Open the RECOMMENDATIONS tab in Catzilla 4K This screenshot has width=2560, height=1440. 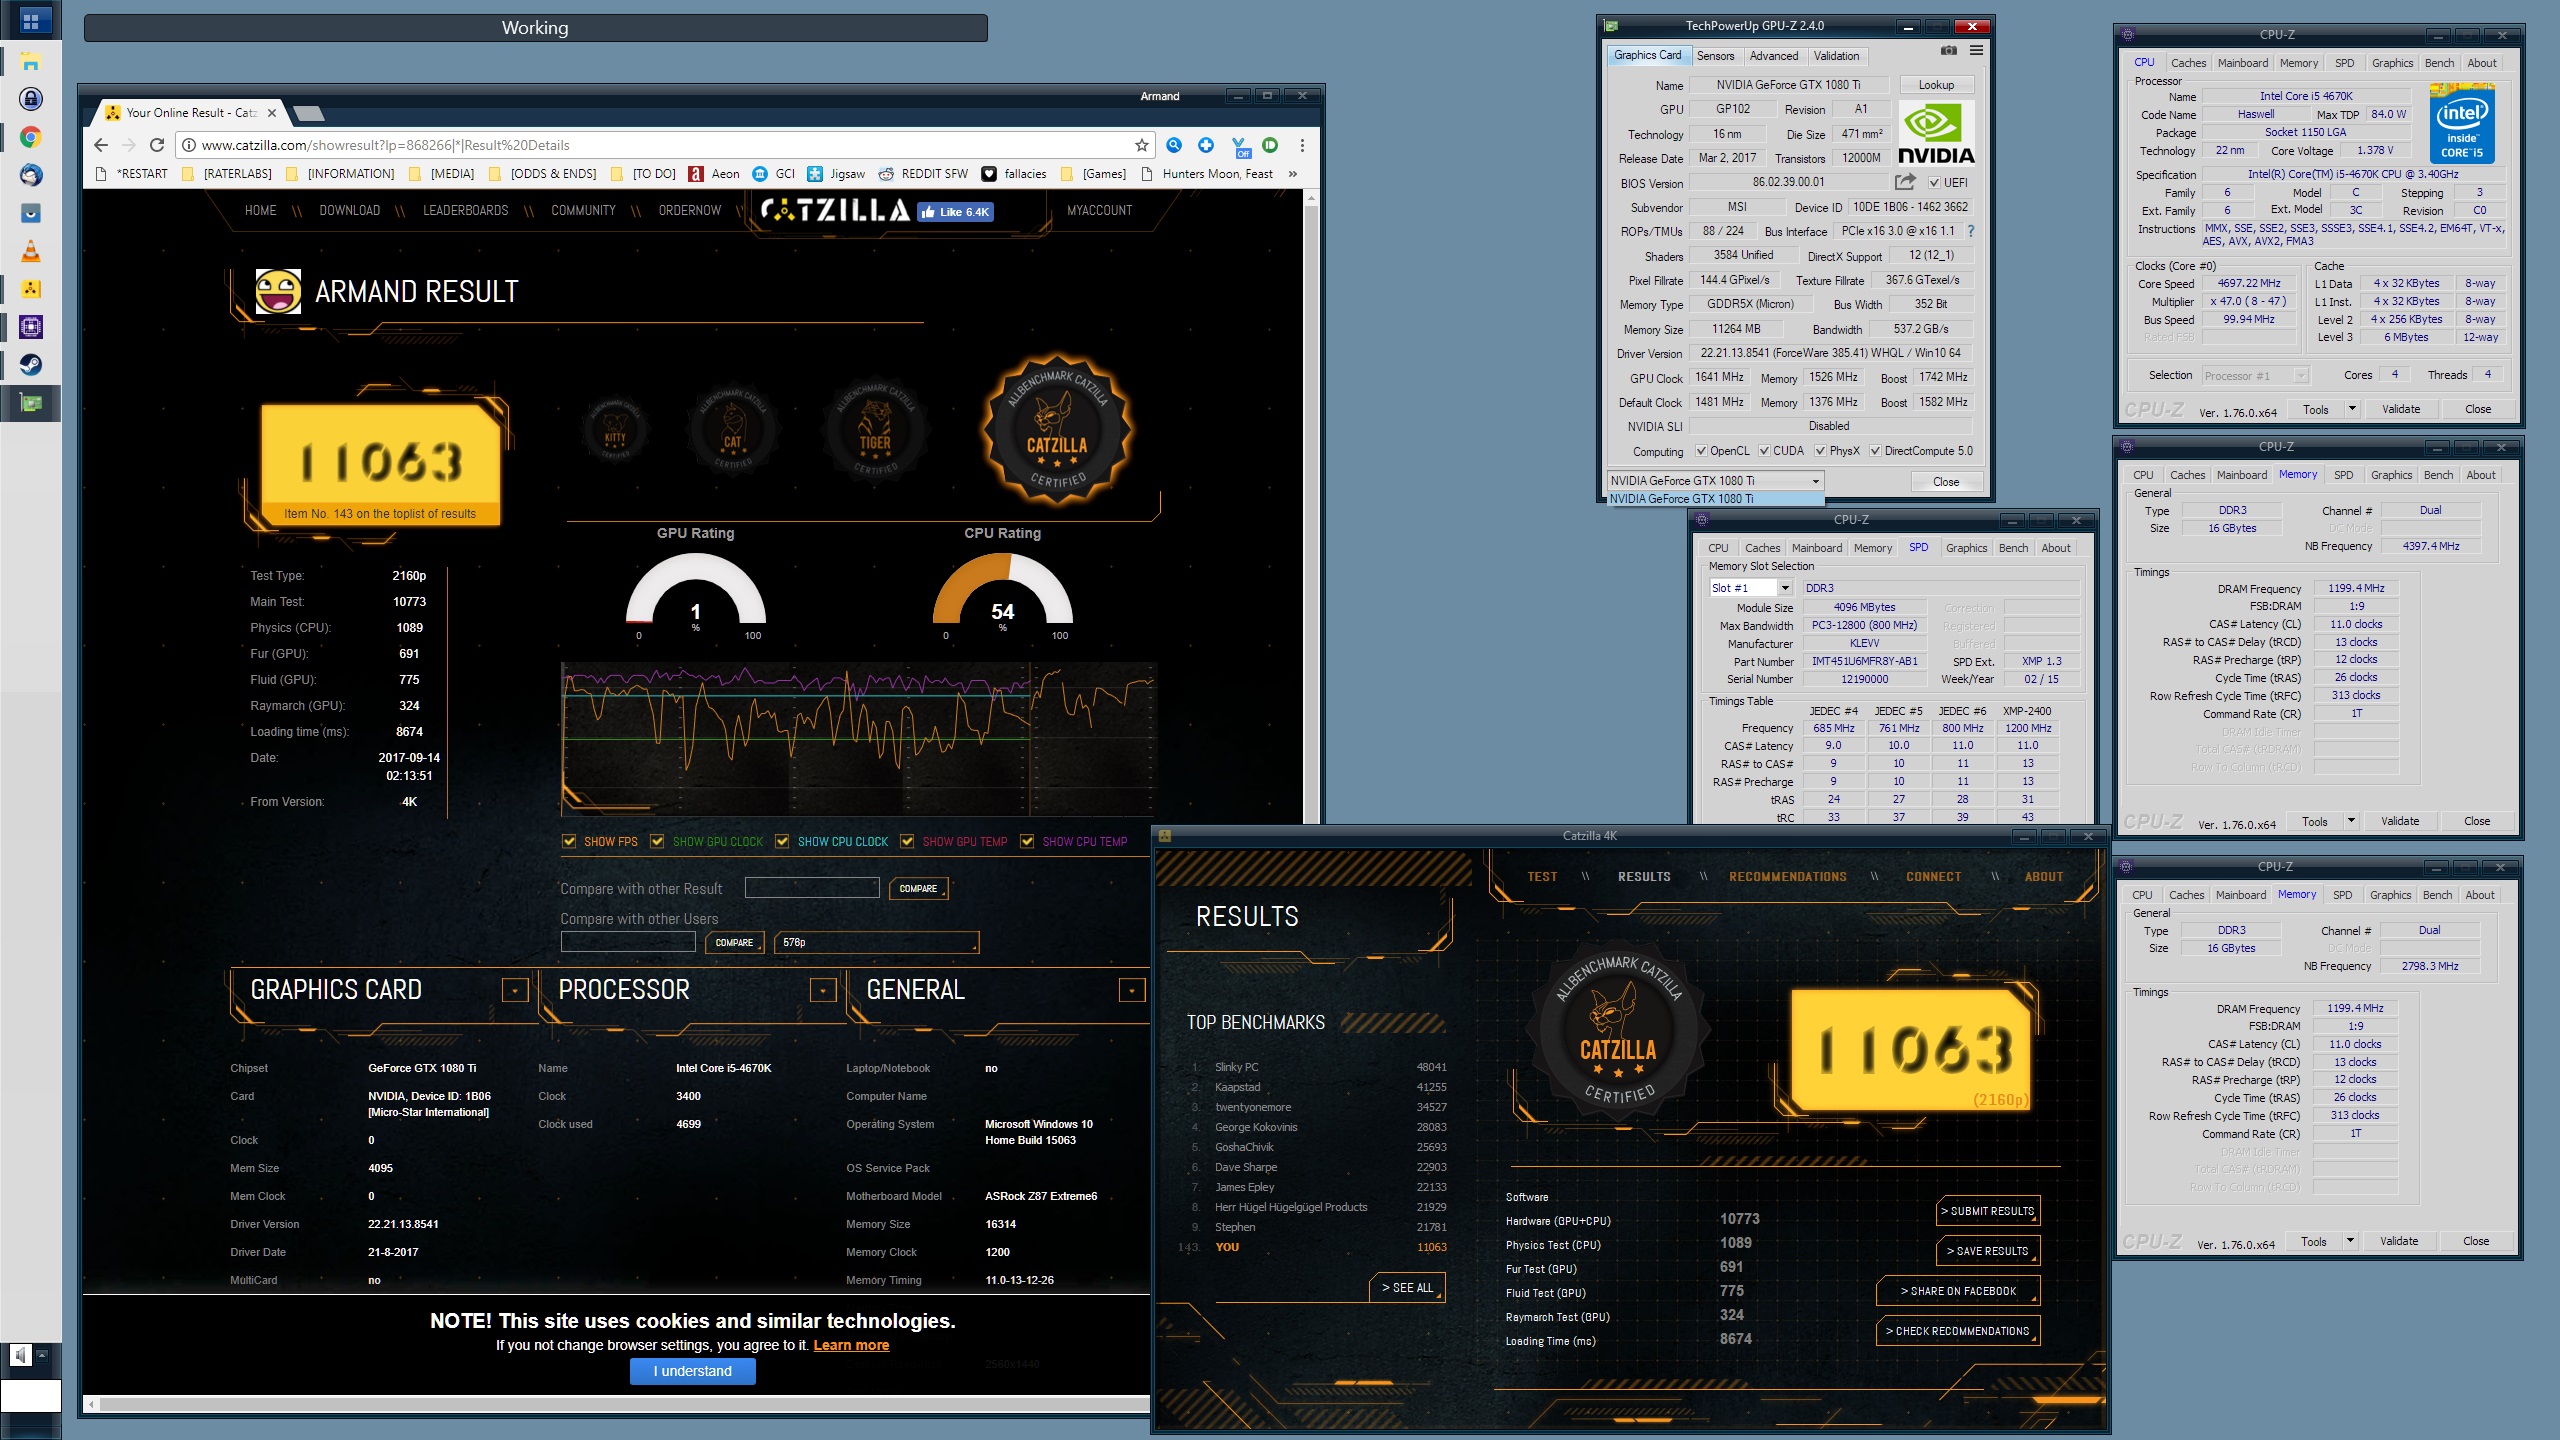point(1788,877)
